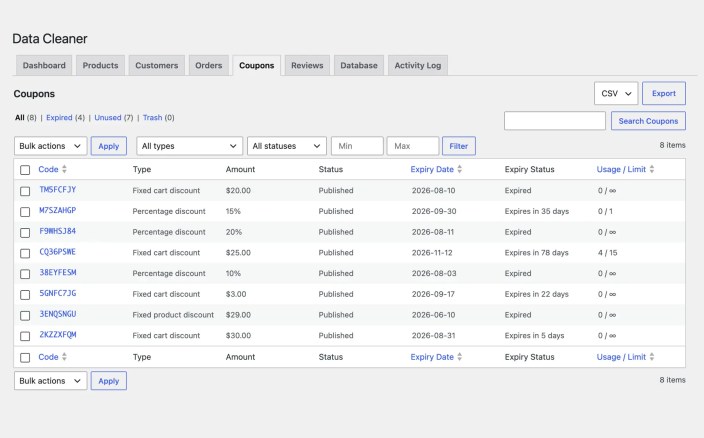Click the Filter button
704x438 pixels.
[458, 146]
